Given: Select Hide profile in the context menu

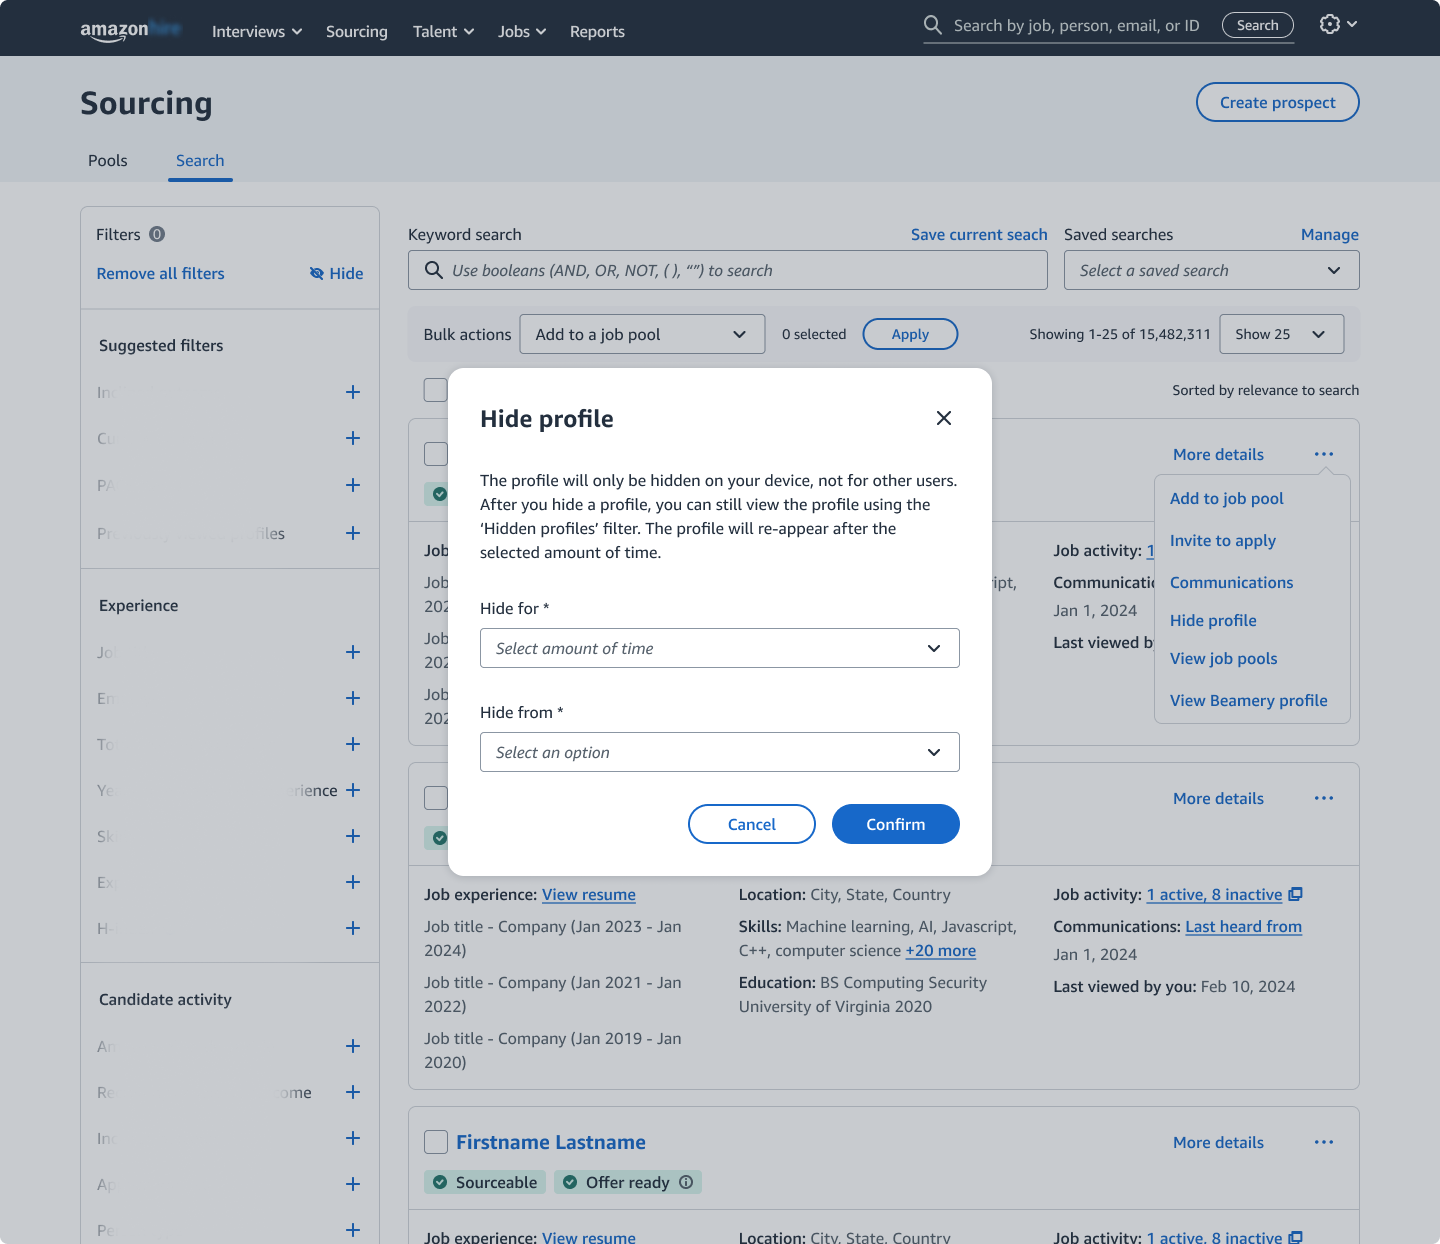Looking at the screenshot, I should coord(1213,620).
